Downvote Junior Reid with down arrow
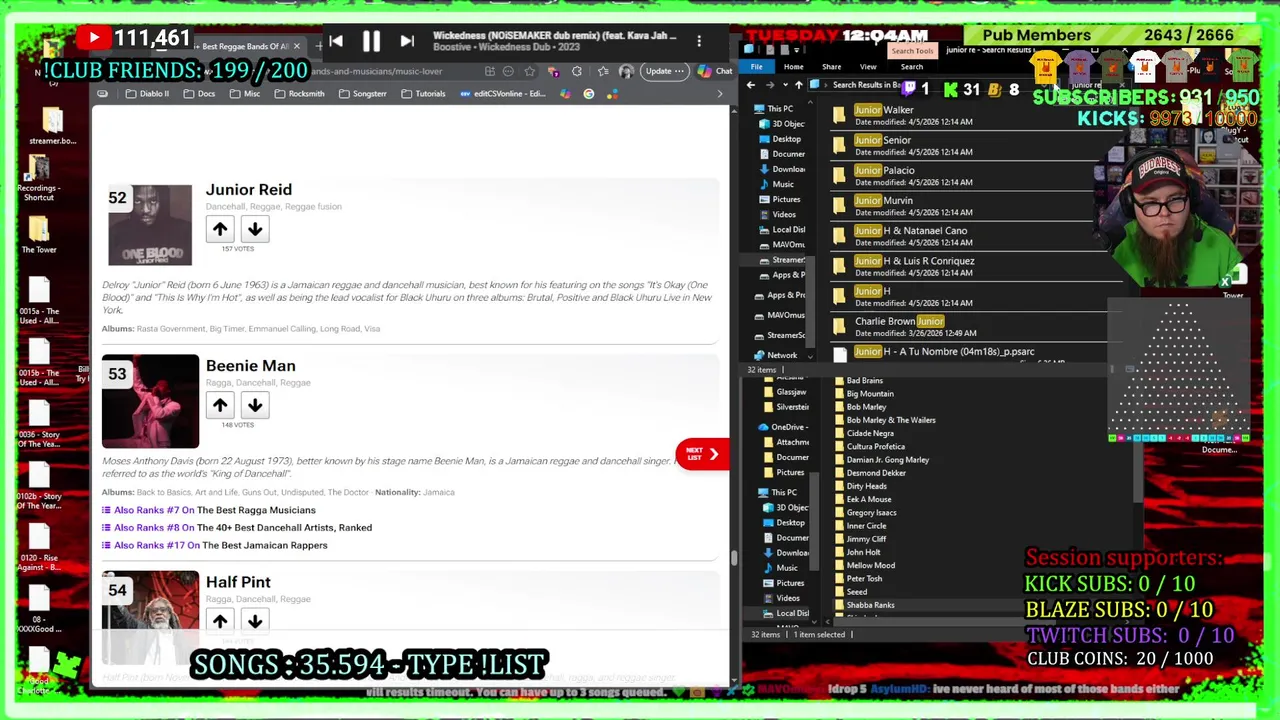This screenshot has width=1280, height=720. pyautogui.click(x=255, y=229)
